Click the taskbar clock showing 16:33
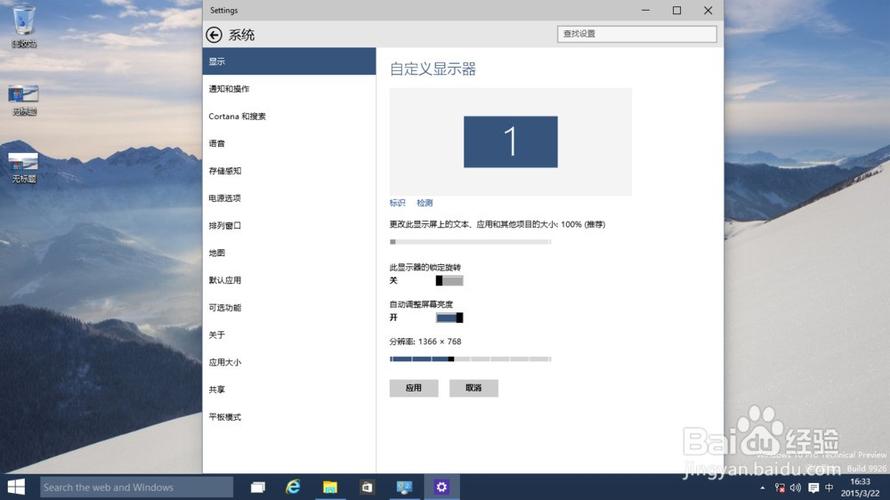 coord(860,487)
